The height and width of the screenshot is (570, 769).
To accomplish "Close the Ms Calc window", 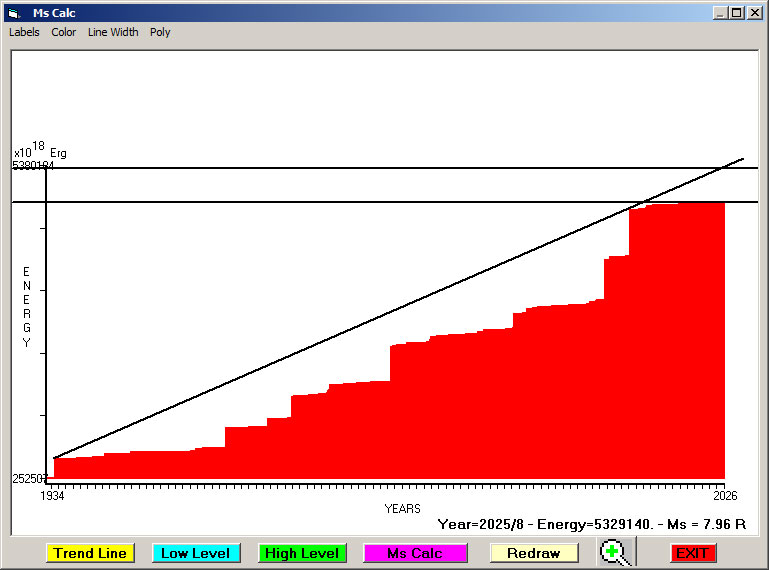I will pyautogui.click(x=754, y=13).
